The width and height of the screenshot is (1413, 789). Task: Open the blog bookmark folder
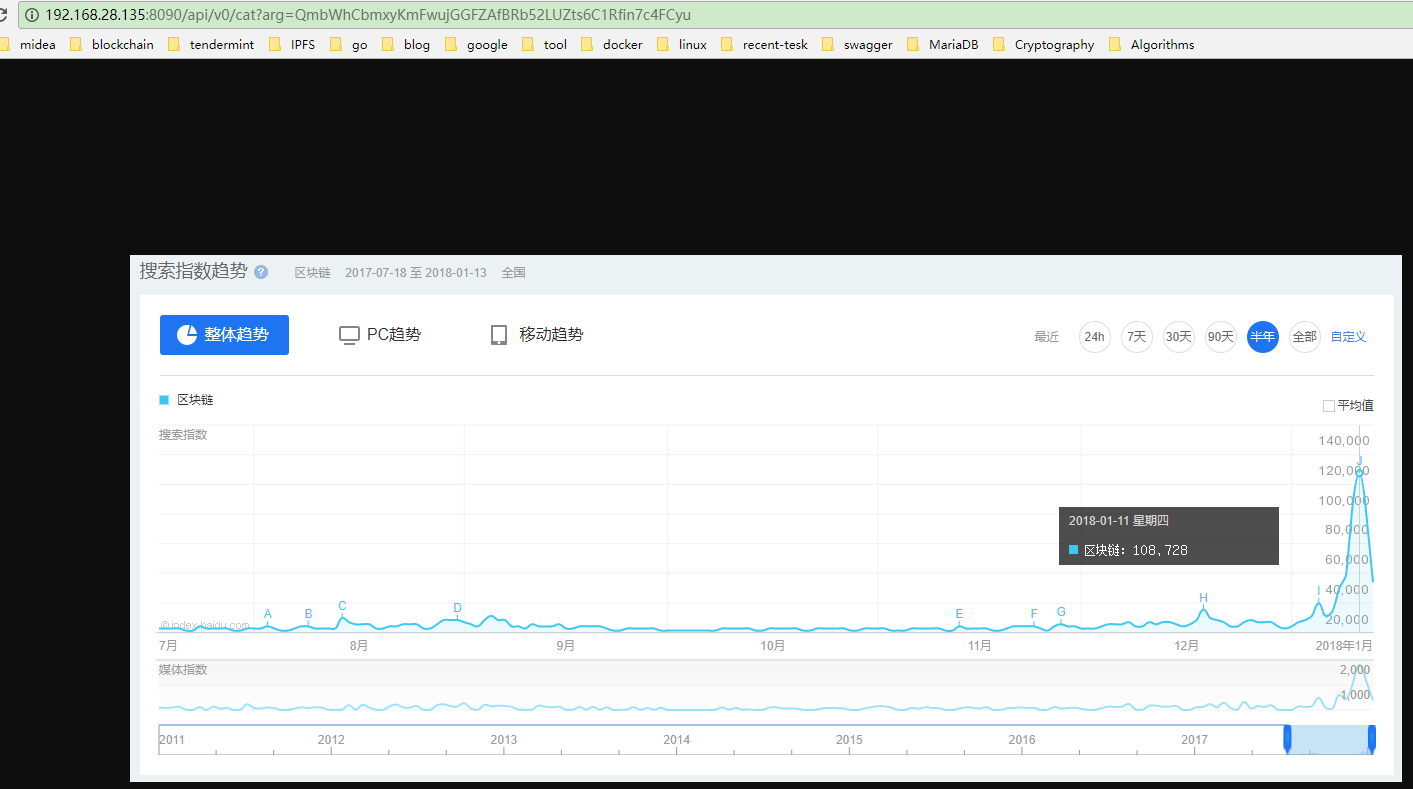point(406,44)
